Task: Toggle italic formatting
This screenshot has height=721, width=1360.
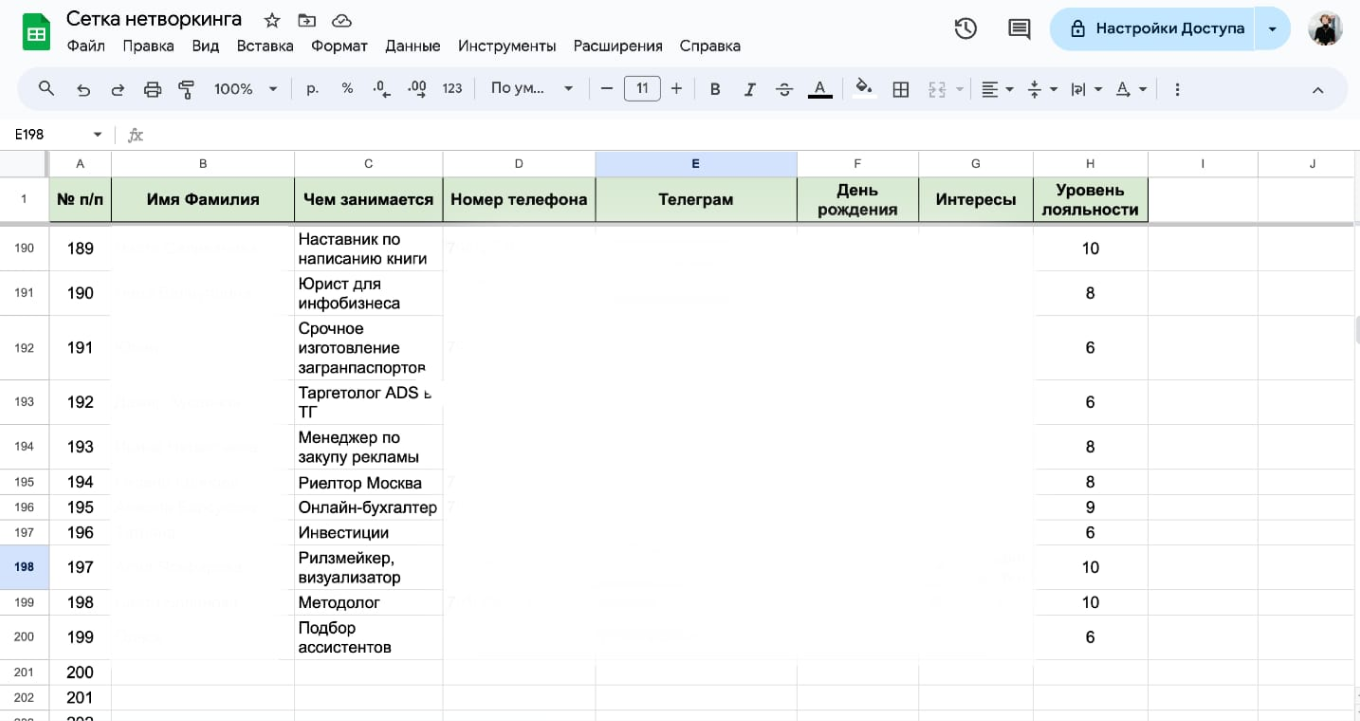Action: click(749, 89)
